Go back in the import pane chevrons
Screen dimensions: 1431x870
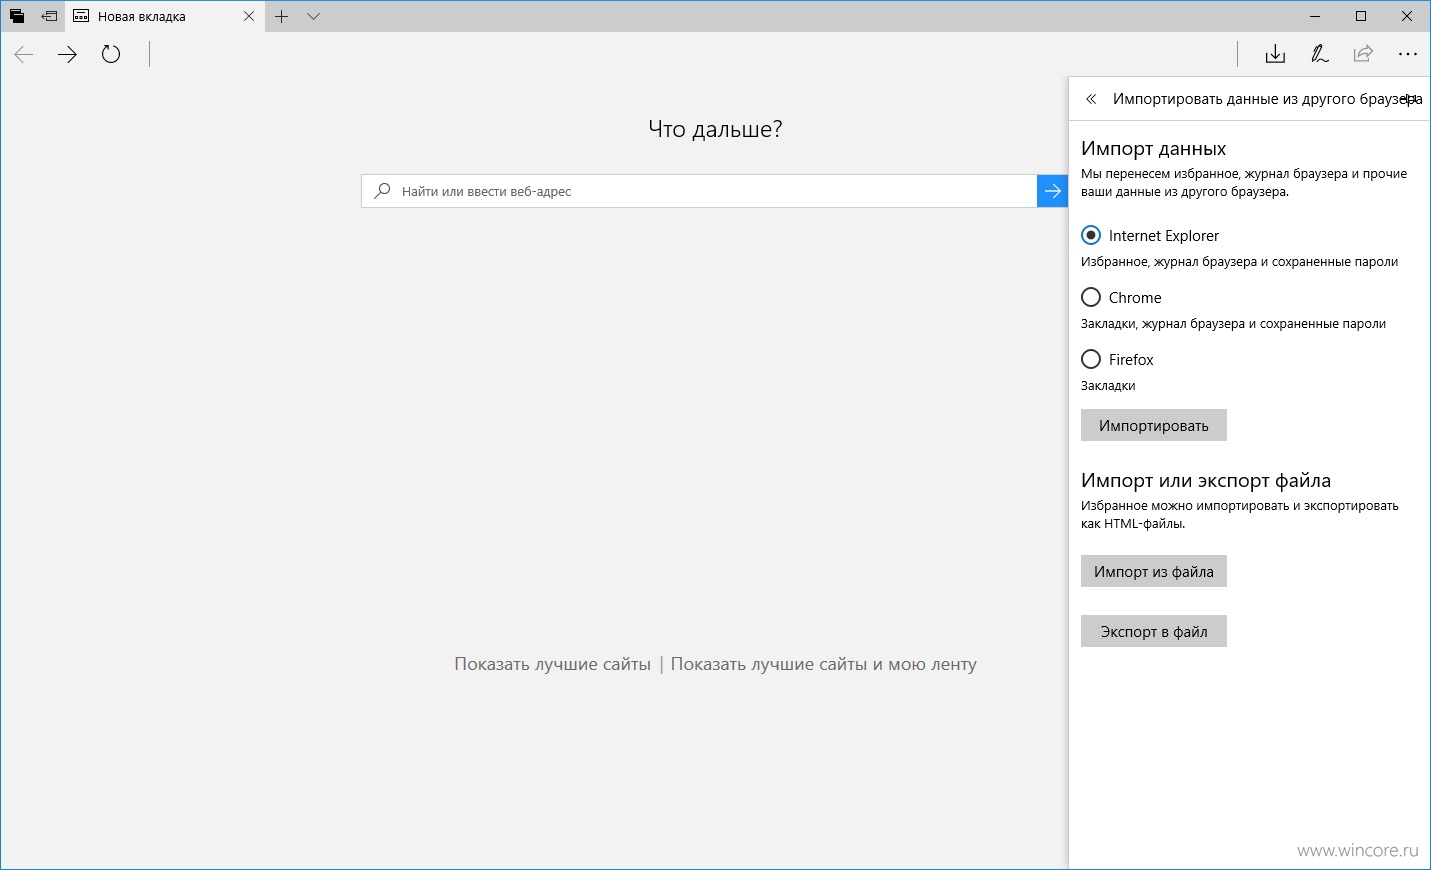(x=1091, y=99)
